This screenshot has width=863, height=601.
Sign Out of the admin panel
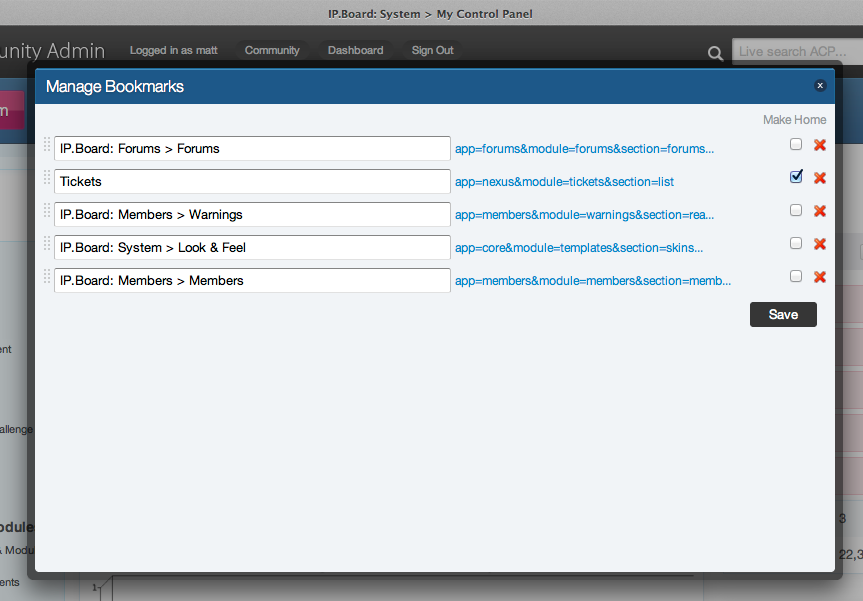(x=433, y=50)
